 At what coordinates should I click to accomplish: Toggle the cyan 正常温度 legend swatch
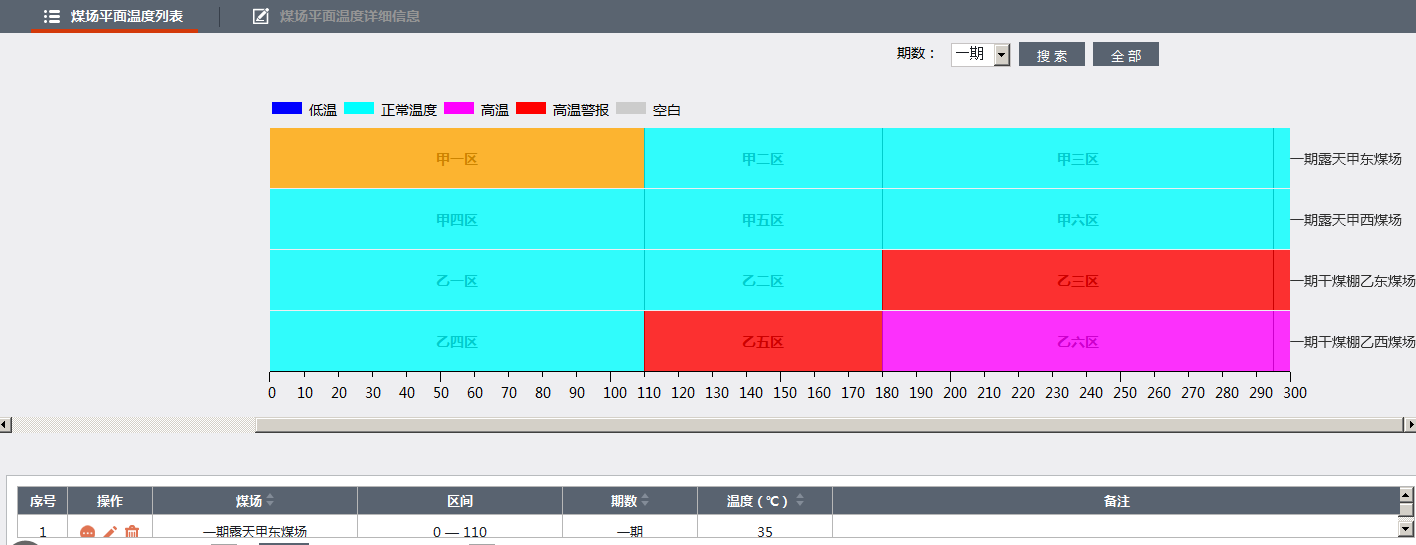pos(359,109)
